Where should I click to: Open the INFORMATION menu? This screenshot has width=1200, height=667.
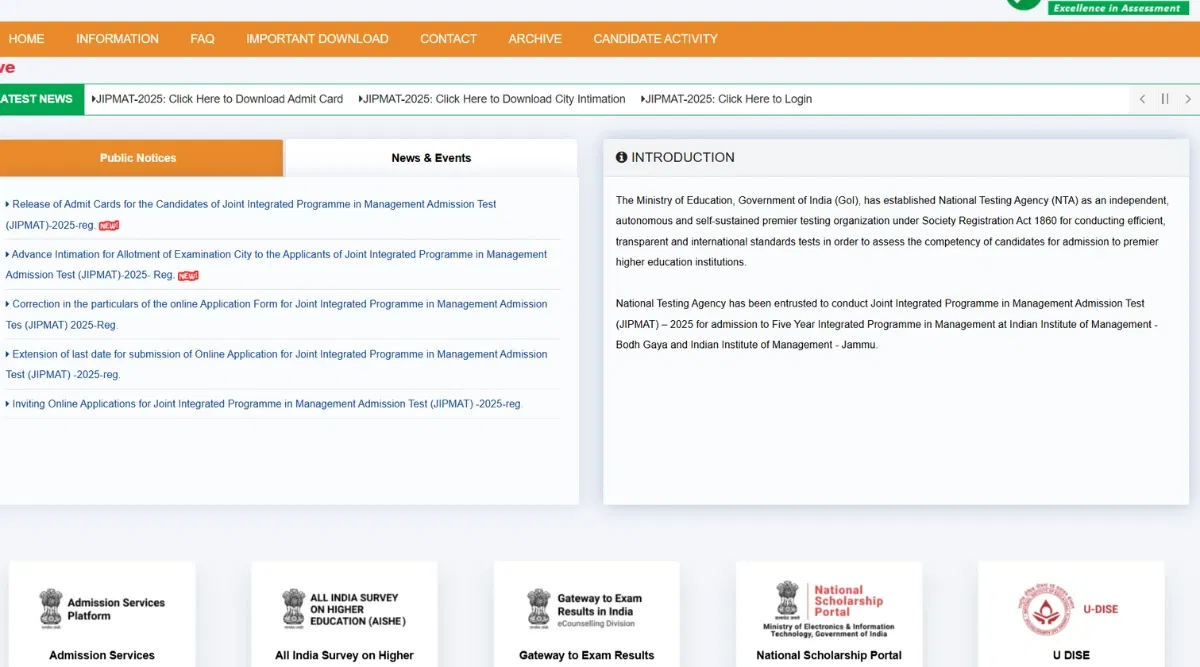pyautogui.click(x=117, y=39)
